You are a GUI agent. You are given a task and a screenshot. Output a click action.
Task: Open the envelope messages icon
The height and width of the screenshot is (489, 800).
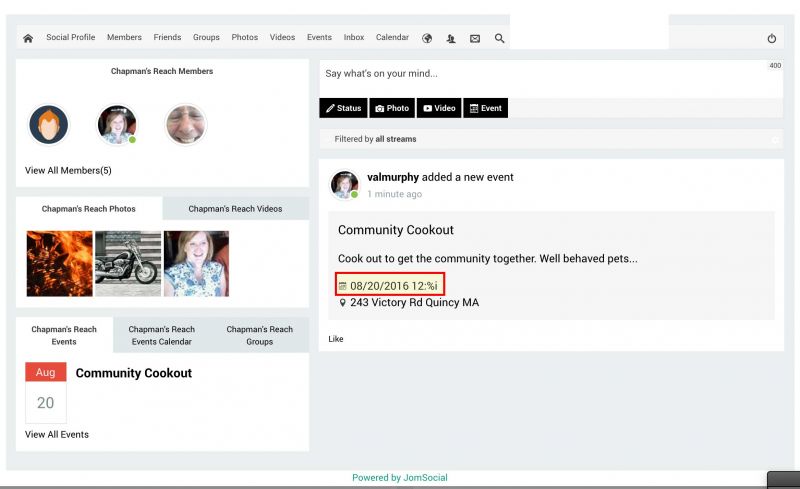(475, 38)
